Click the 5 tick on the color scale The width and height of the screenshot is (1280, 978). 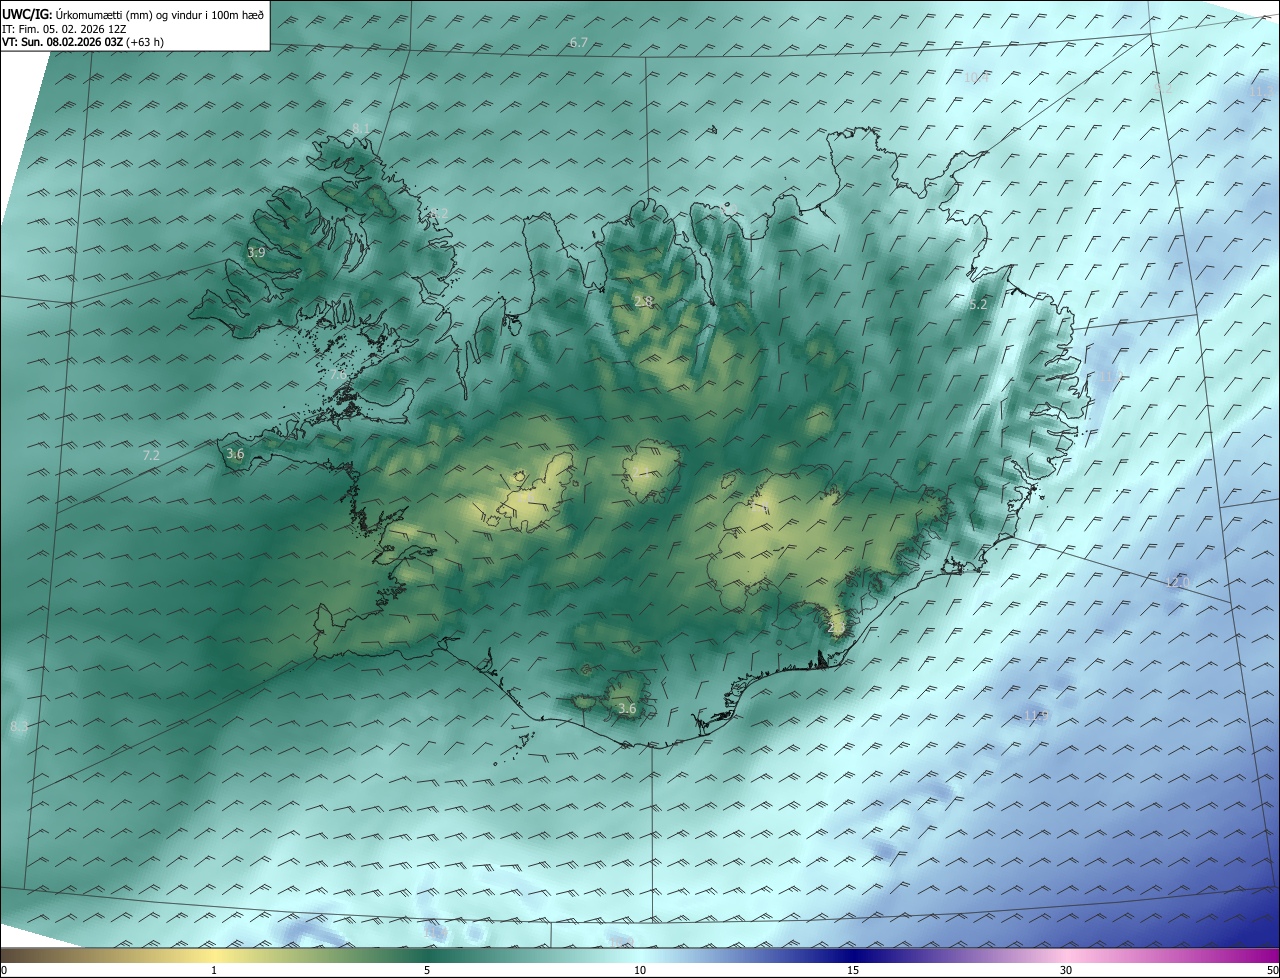click(427, 970)
